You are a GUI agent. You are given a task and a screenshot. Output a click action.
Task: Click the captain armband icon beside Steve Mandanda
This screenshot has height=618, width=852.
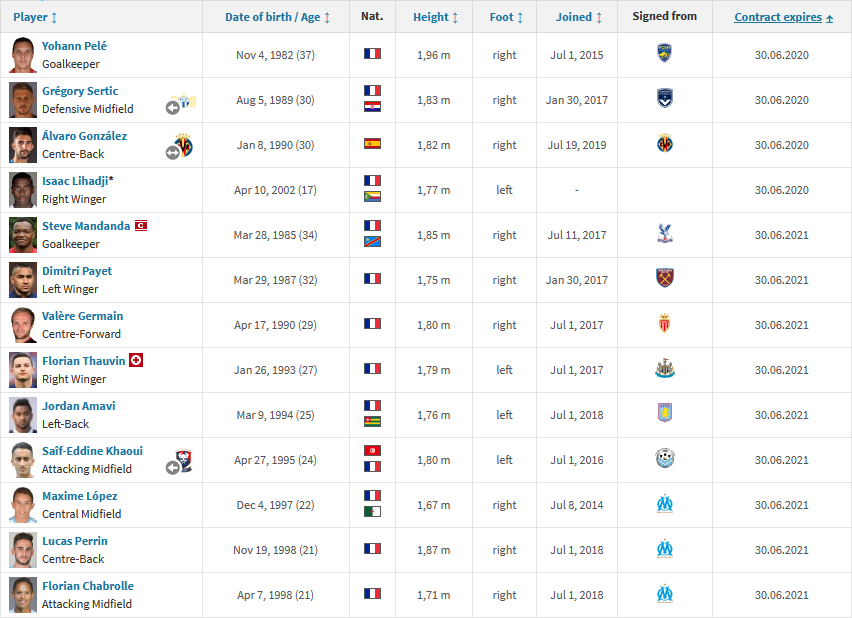pos(141,226)
